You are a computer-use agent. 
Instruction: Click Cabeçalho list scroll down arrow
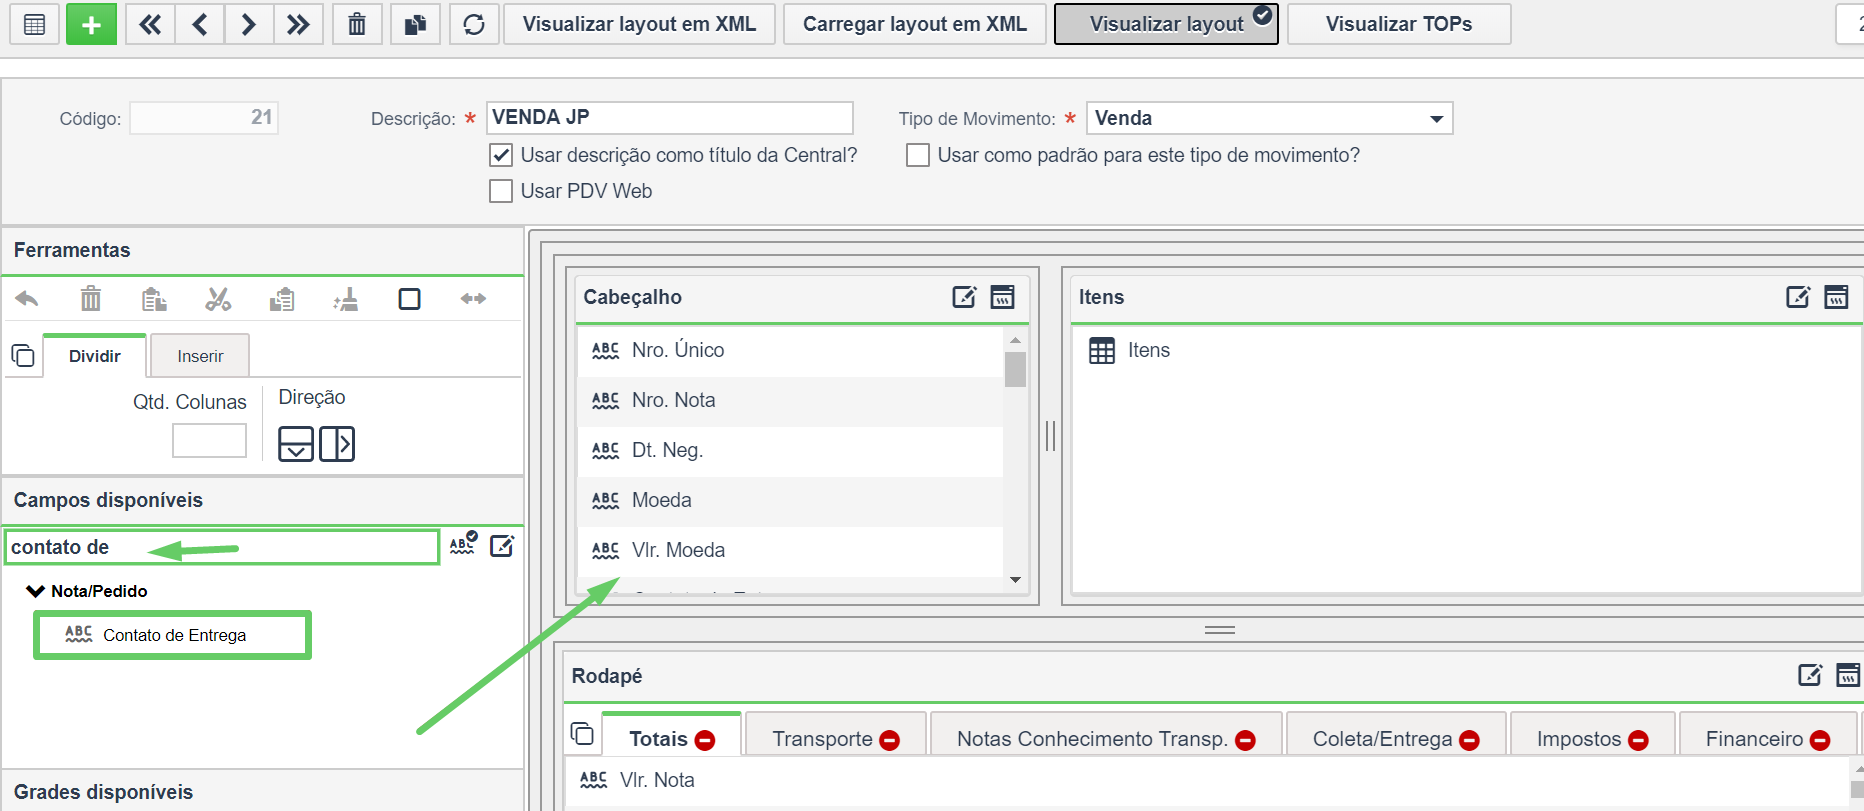(1015, 580)
